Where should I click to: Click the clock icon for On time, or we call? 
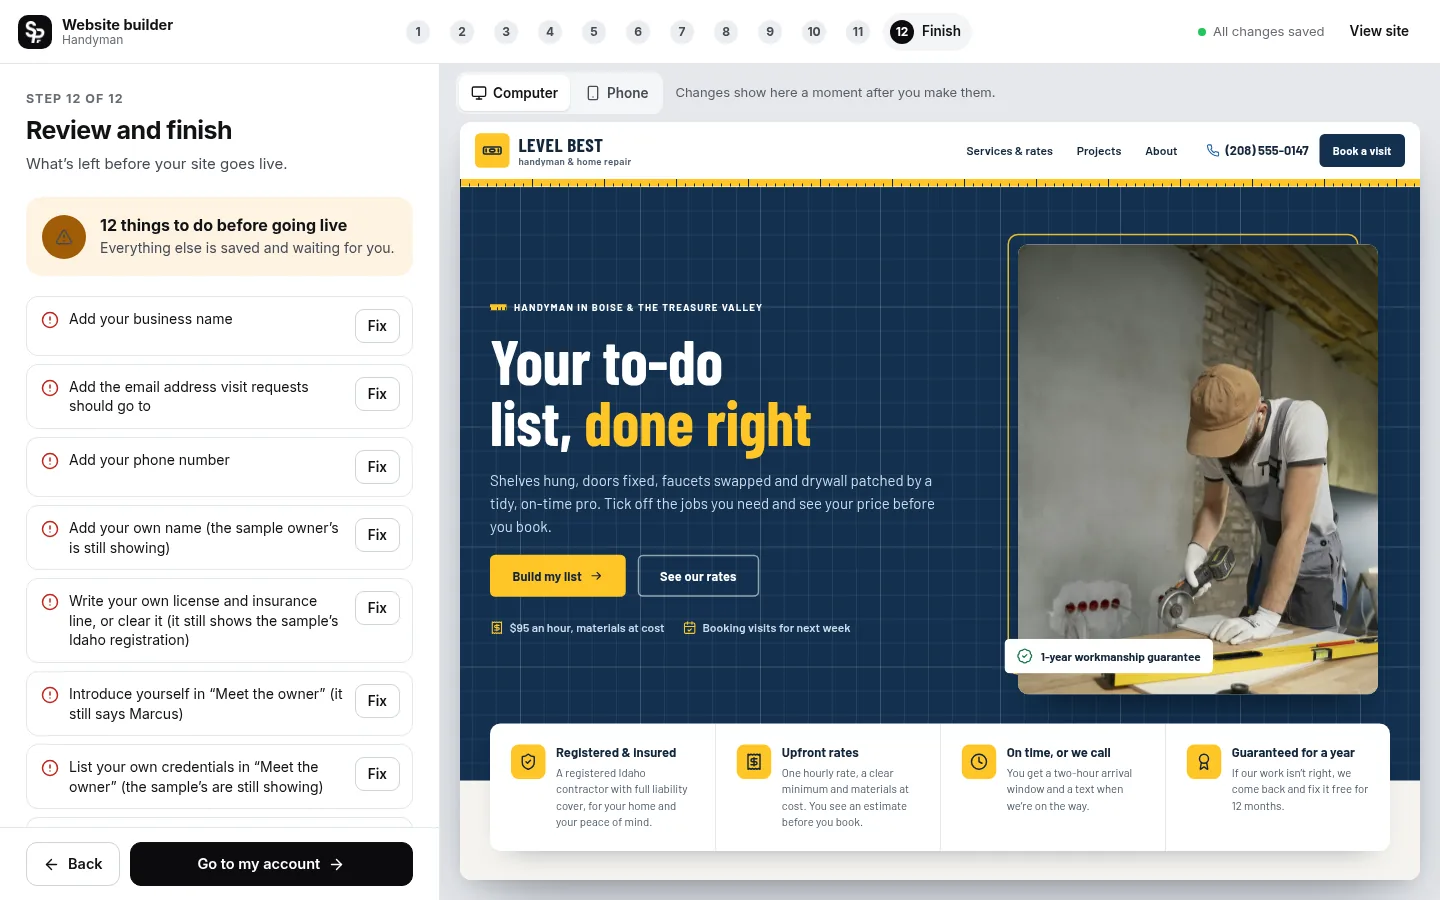[979, 761]
